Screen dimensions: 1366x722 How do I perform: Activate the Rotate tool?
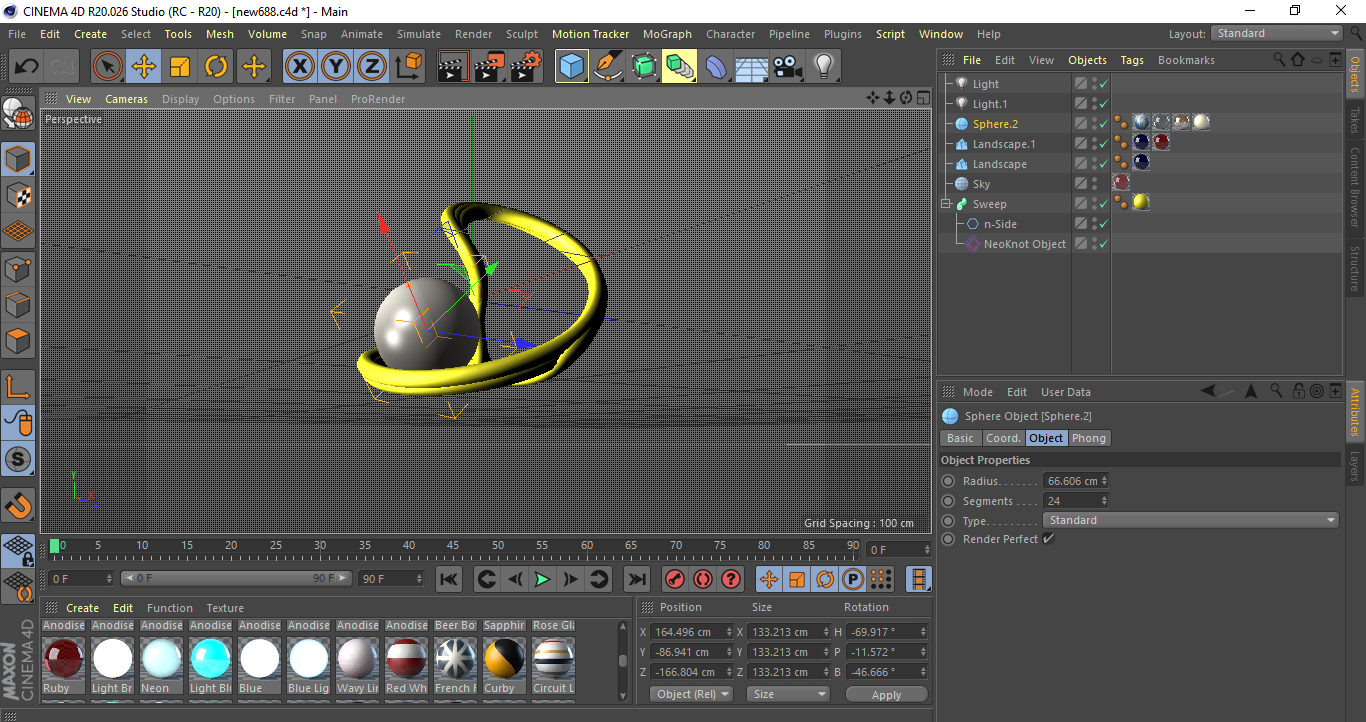click(216, 67)
